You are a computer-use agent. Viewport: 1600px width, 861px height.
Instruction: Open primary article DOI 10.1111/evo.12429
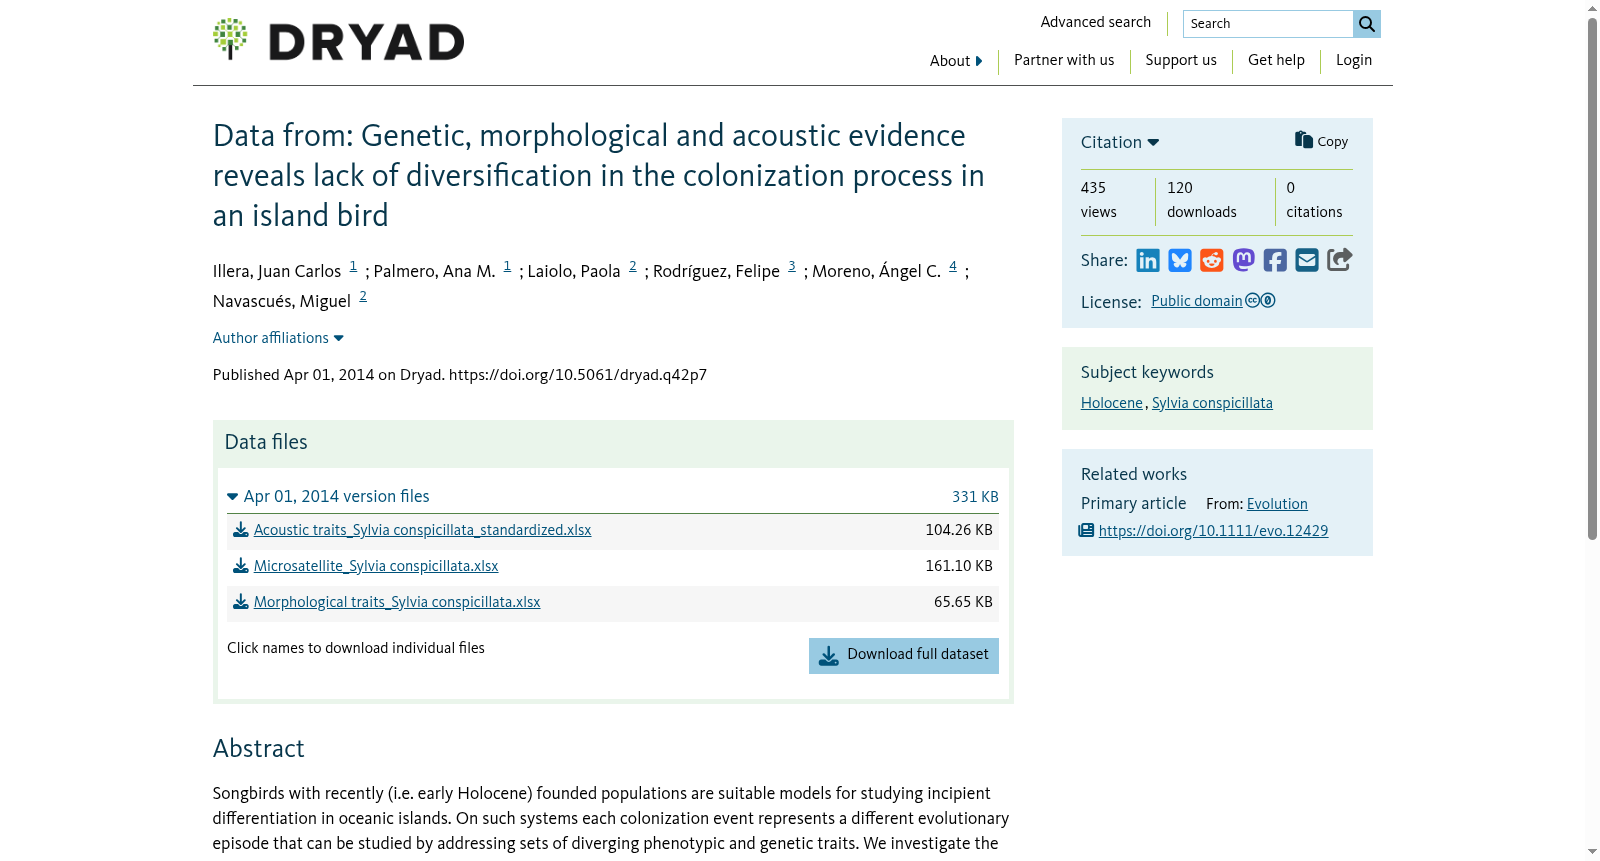(1213, 531)
